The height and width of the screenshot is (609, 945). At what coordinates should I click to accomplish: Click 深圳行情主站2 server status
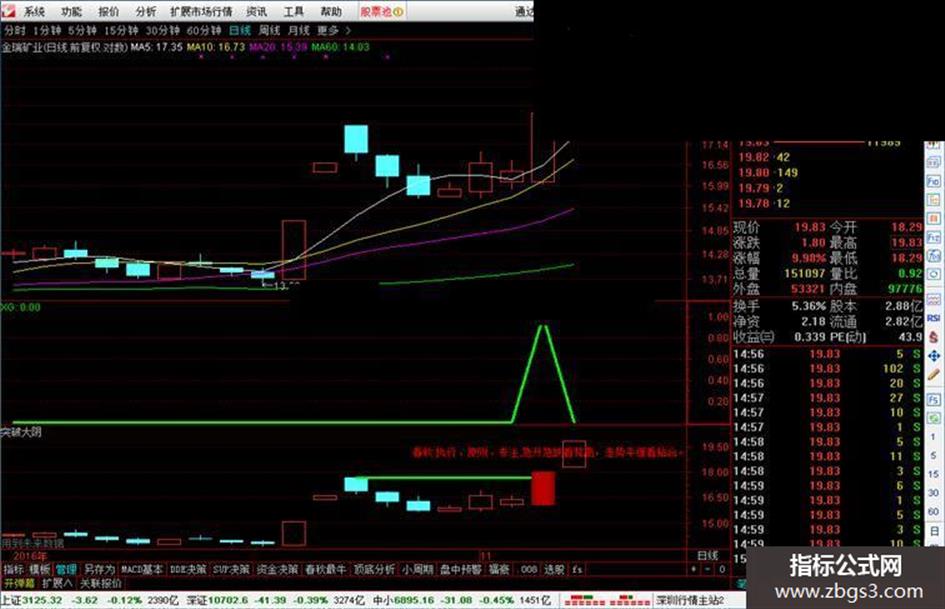pyautogui.click(x=690, y=601)
